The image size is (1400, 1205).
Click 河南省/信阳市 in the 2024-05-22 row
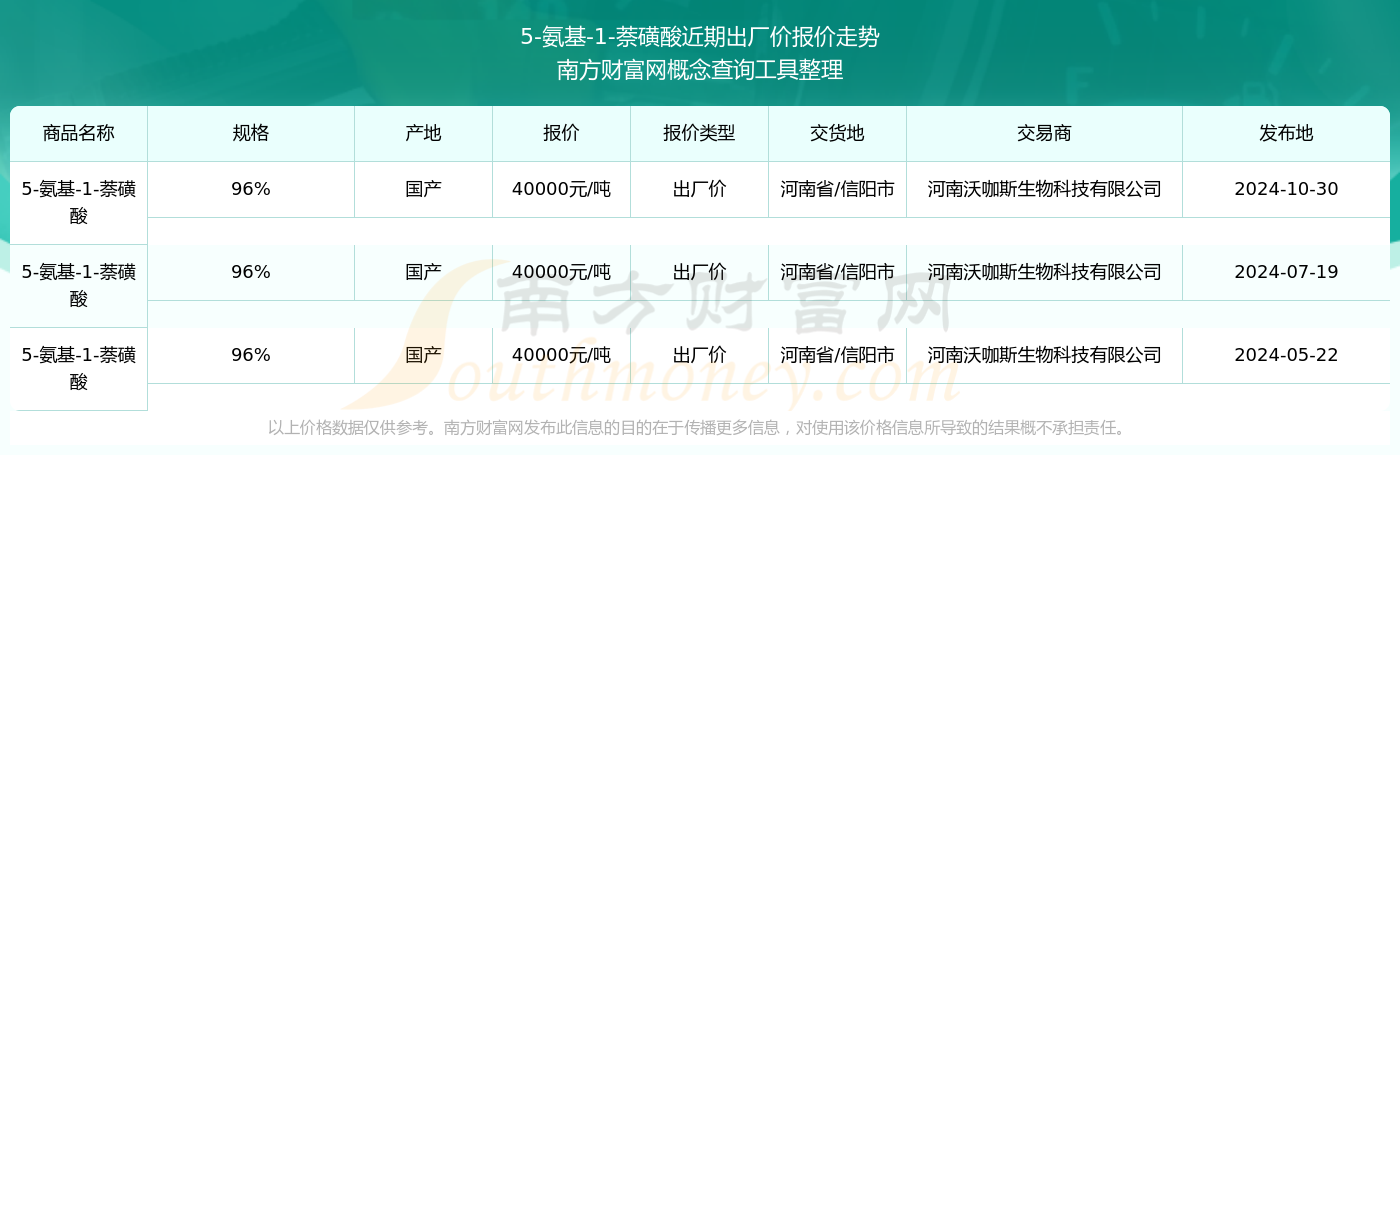point(837,355)
